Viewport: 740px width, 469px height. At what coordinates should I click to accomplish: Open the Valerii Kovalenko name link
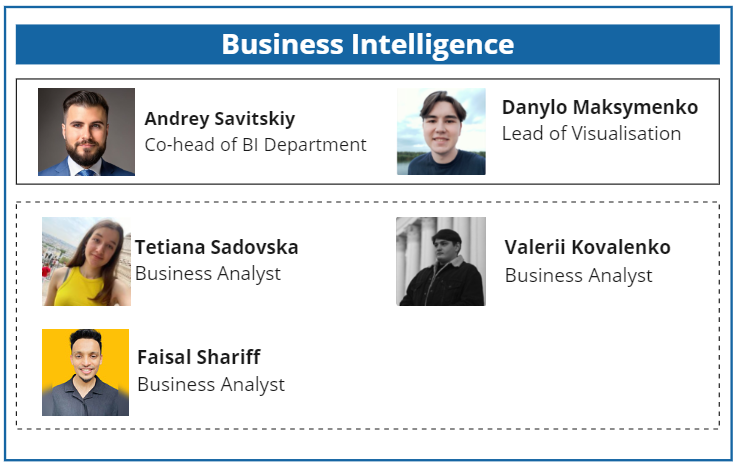[x=588, y=247]
